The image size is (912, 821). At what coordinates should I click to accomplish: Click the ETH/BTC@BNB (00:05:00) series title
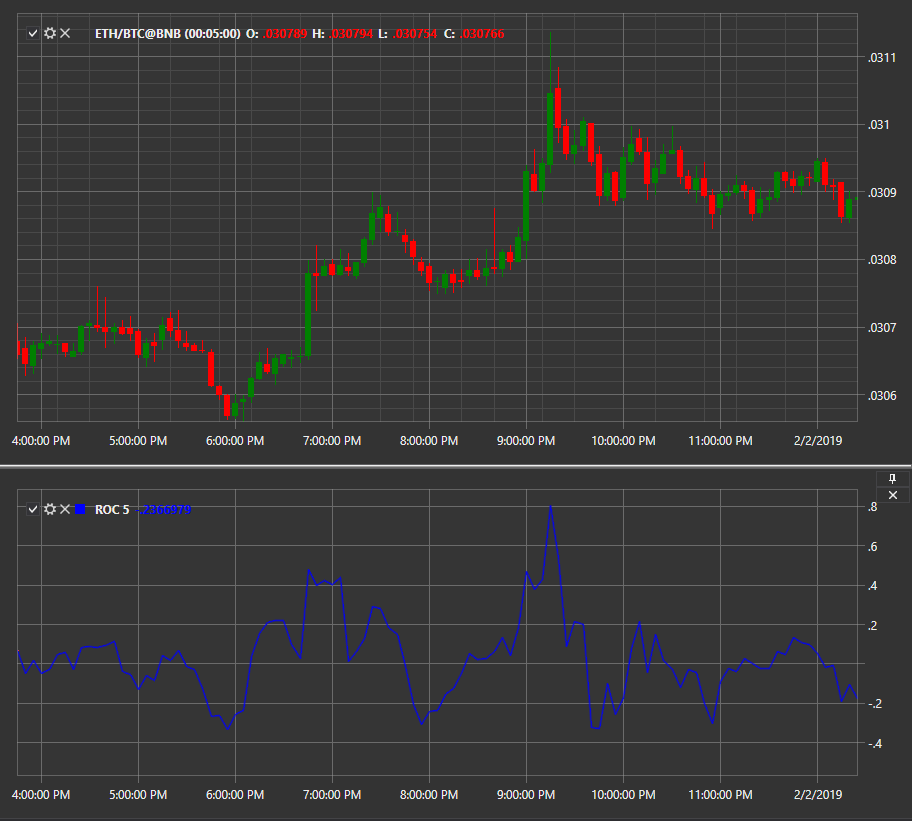pyautogui.click(x=168, y=34)
